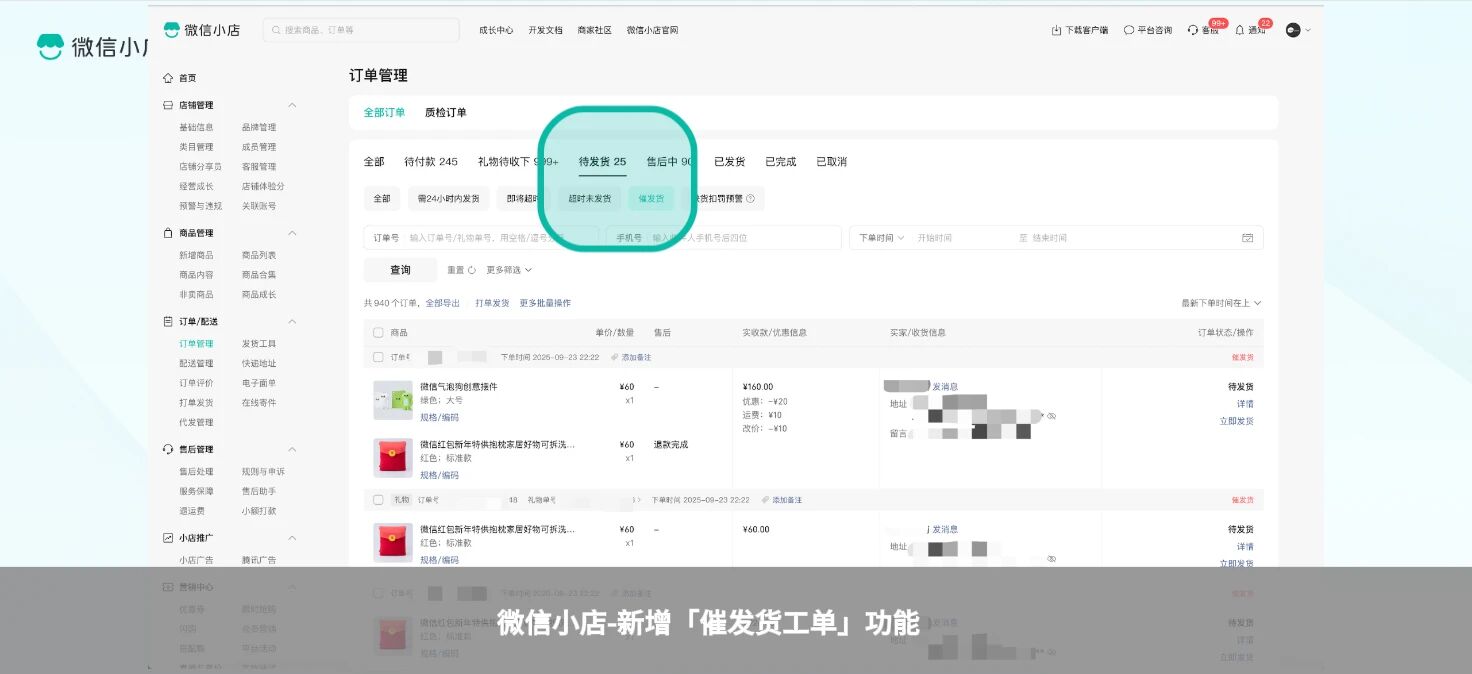Collapse the 售后管理 sidebar section chevron
The height and width of the screenshot is (674, 1472).
click(x=292, y=450)
